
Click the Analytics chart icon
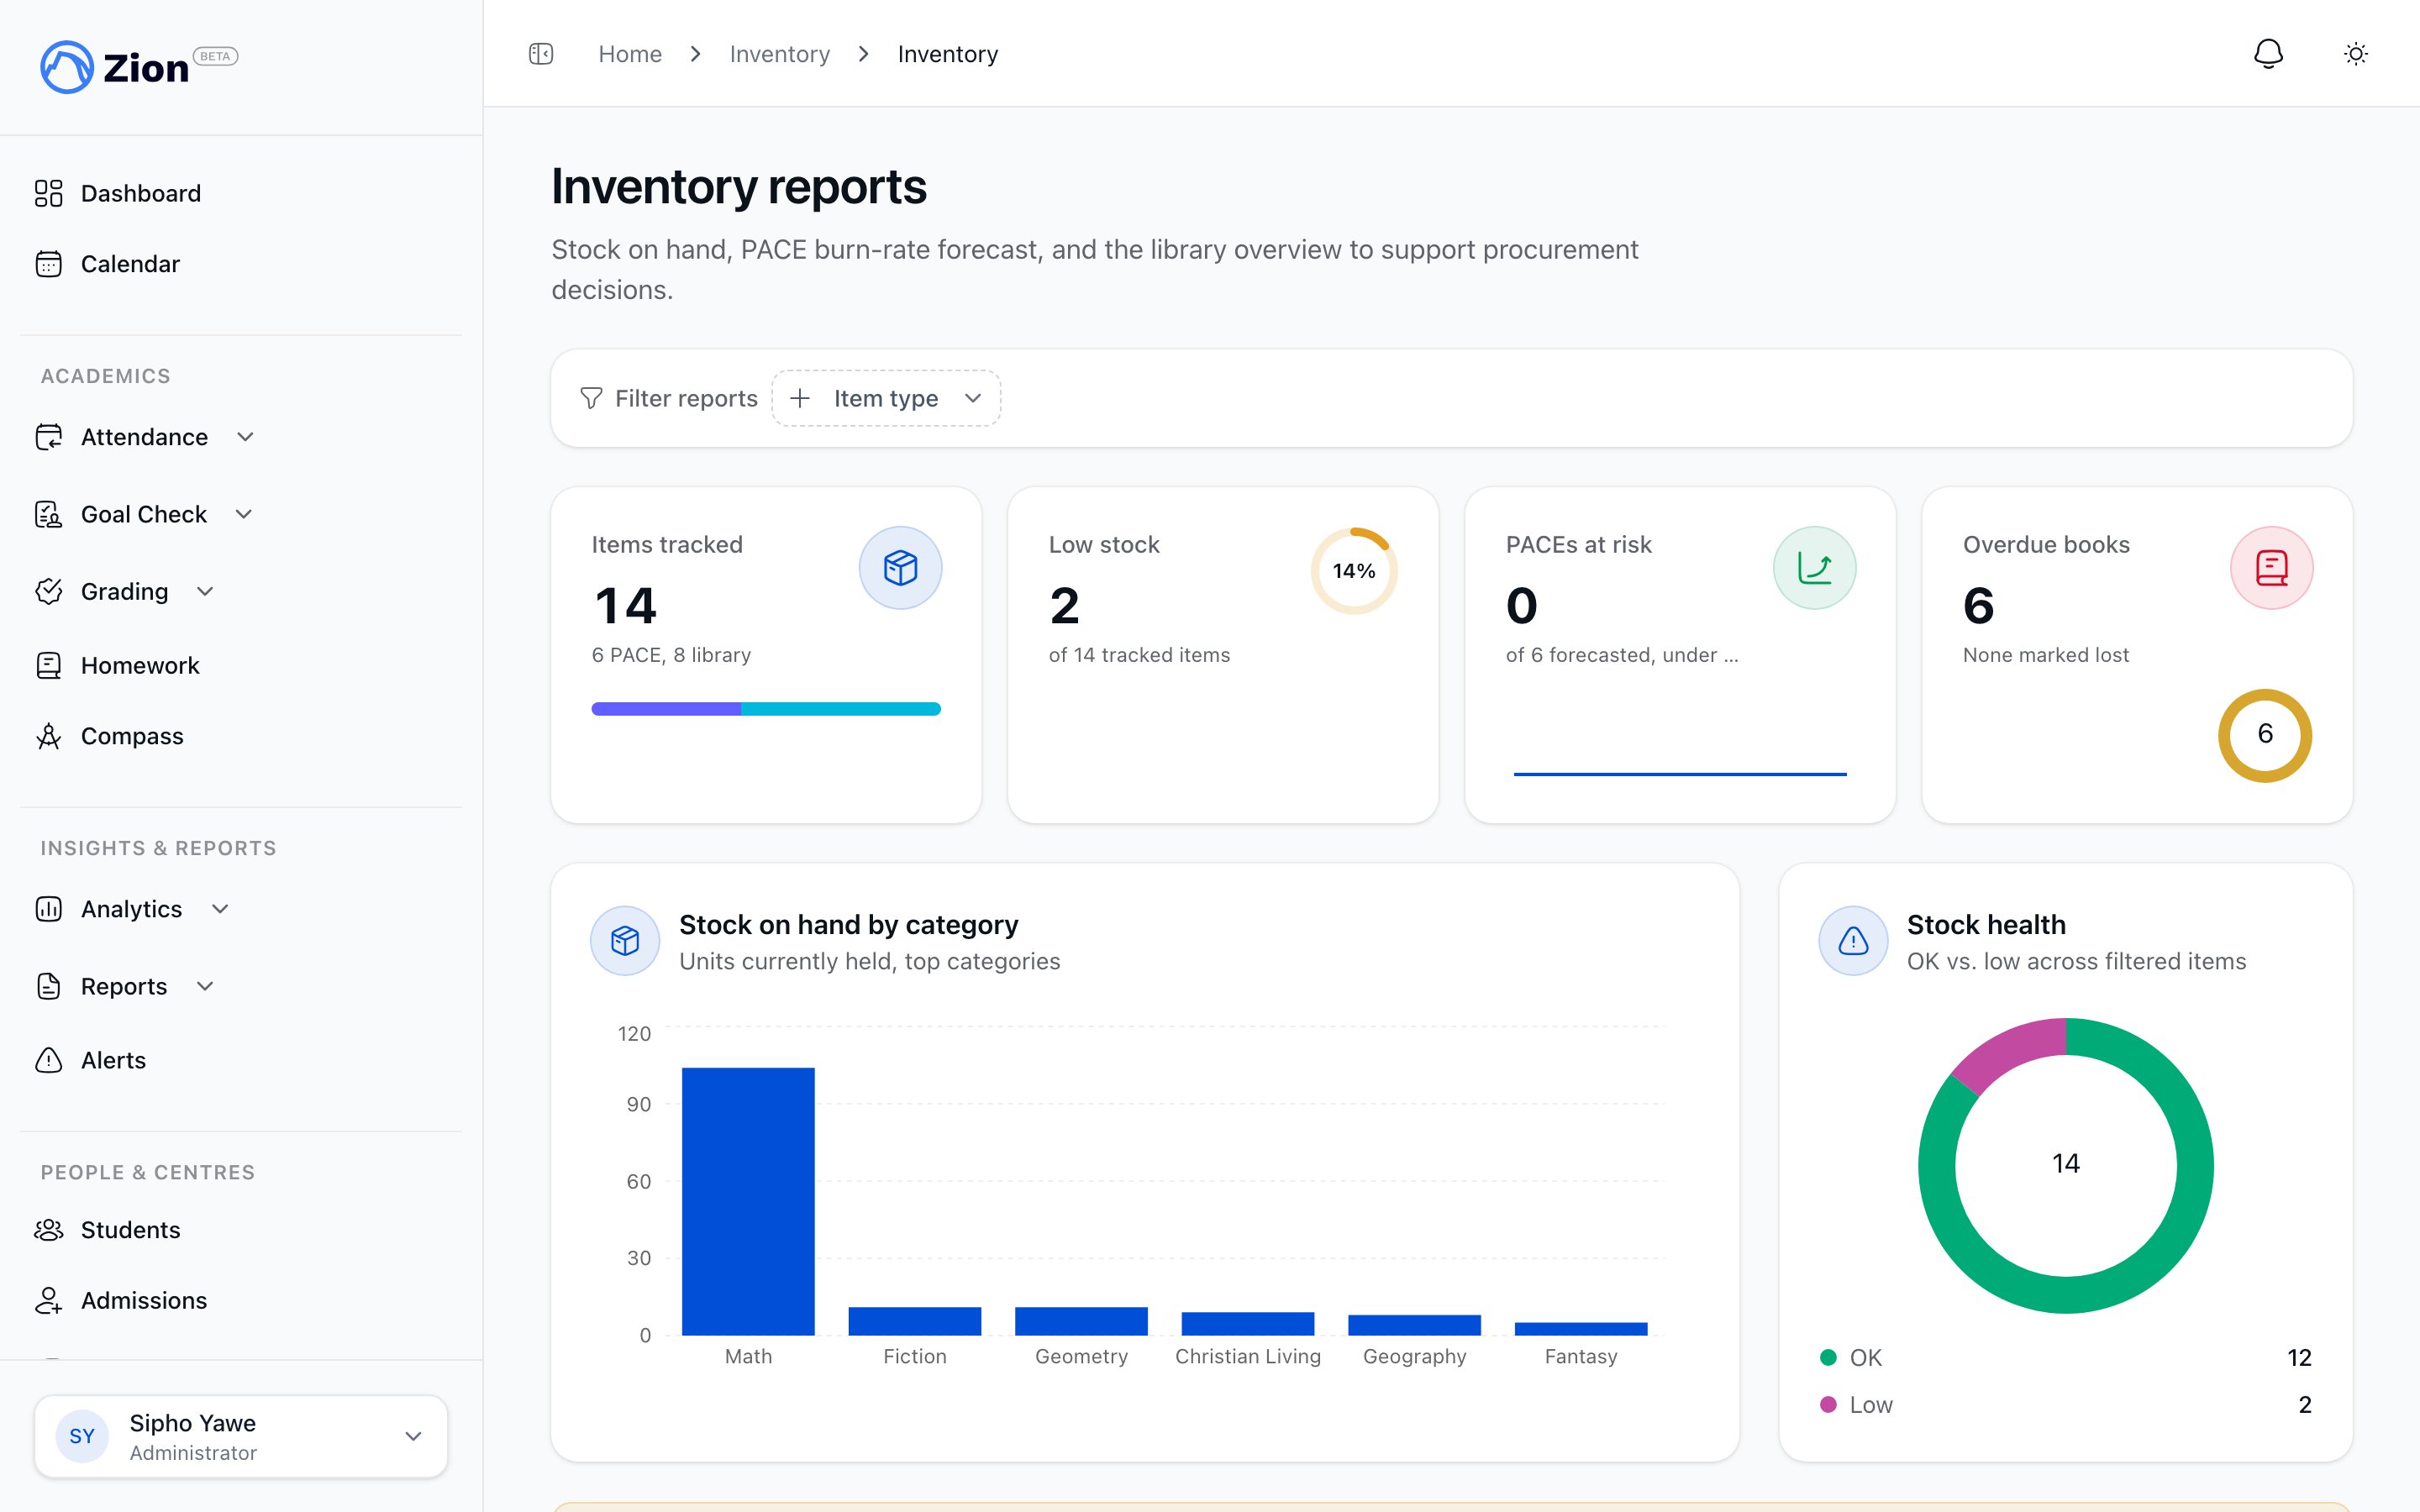point(49,909)
